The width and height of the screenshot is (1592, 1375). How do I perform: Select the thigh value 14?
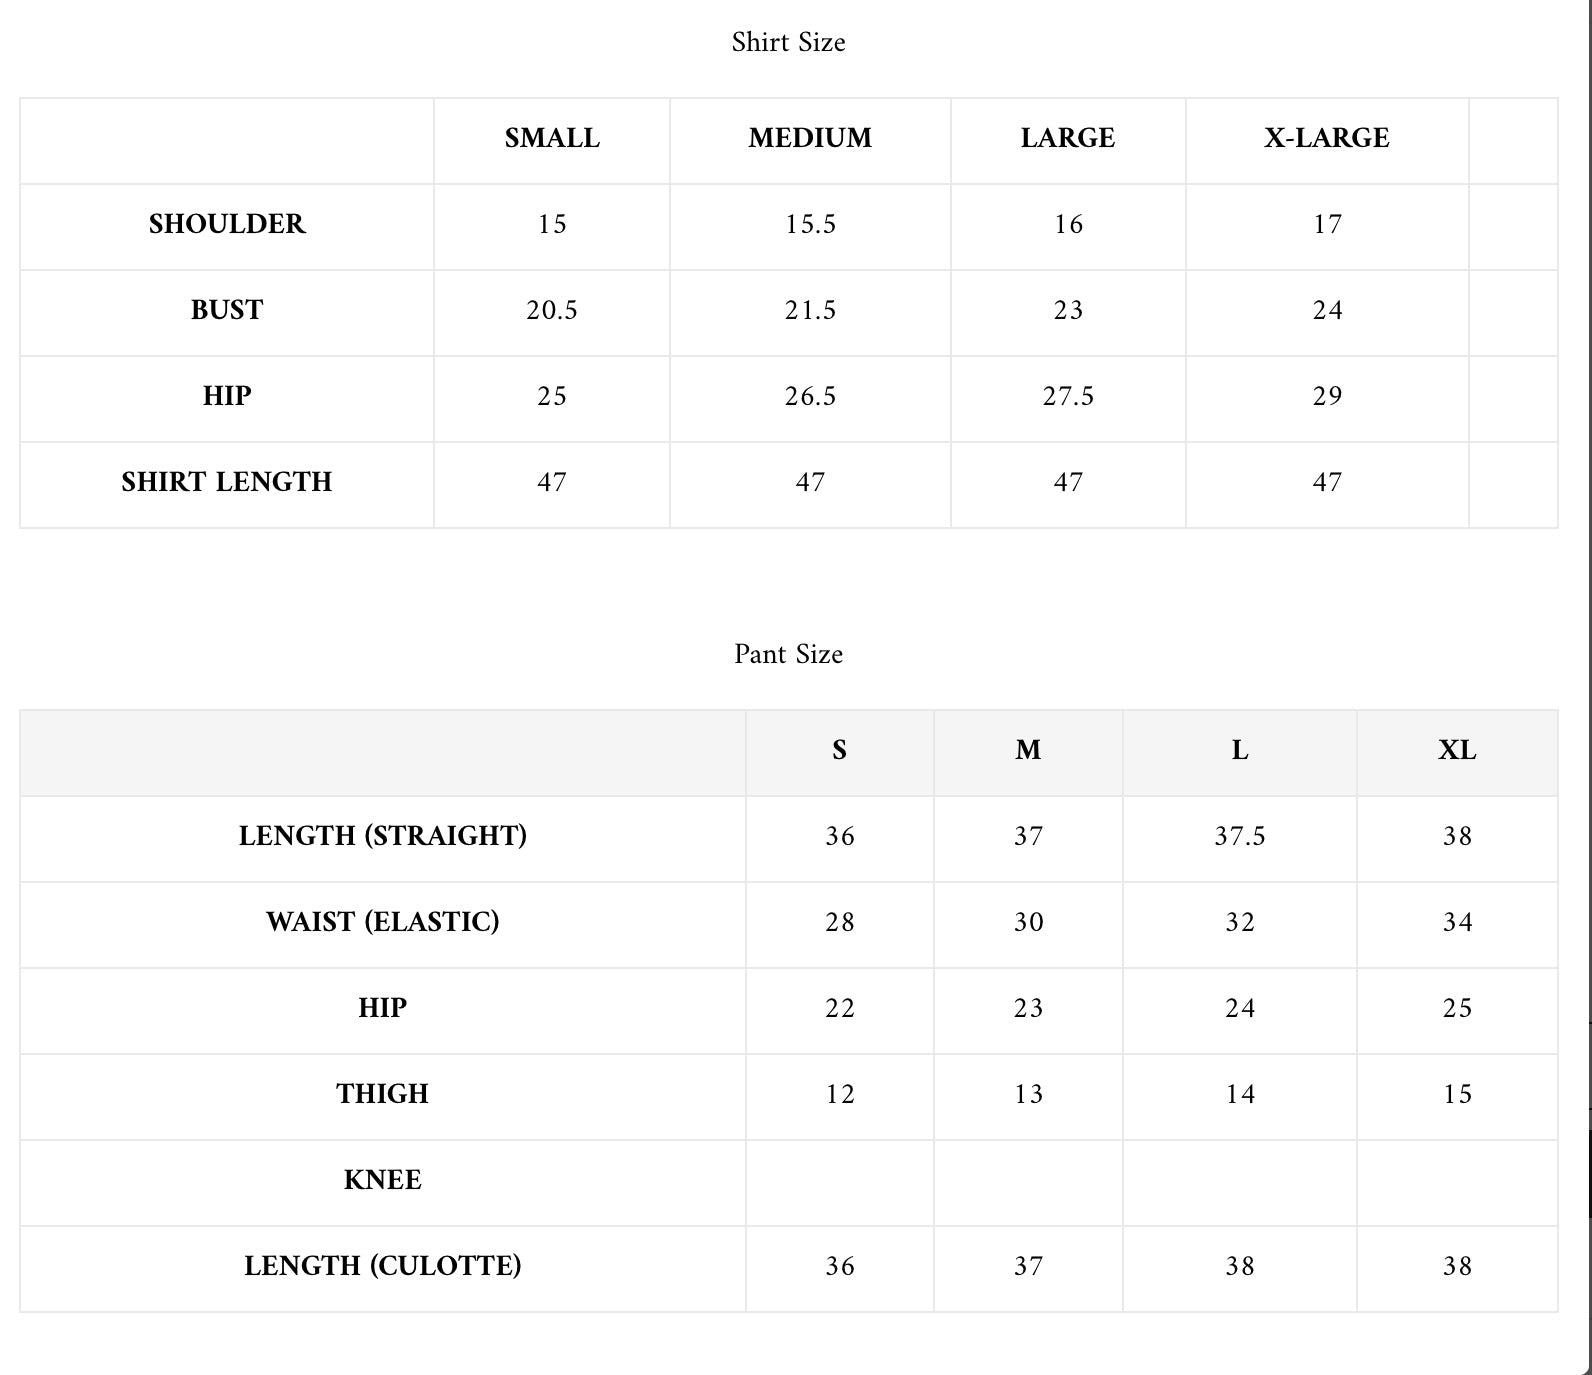click(1240, 1094)
